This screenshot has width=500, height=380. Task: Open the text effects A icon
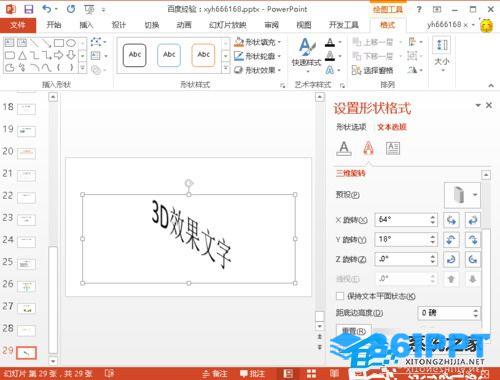click(330, 70)
